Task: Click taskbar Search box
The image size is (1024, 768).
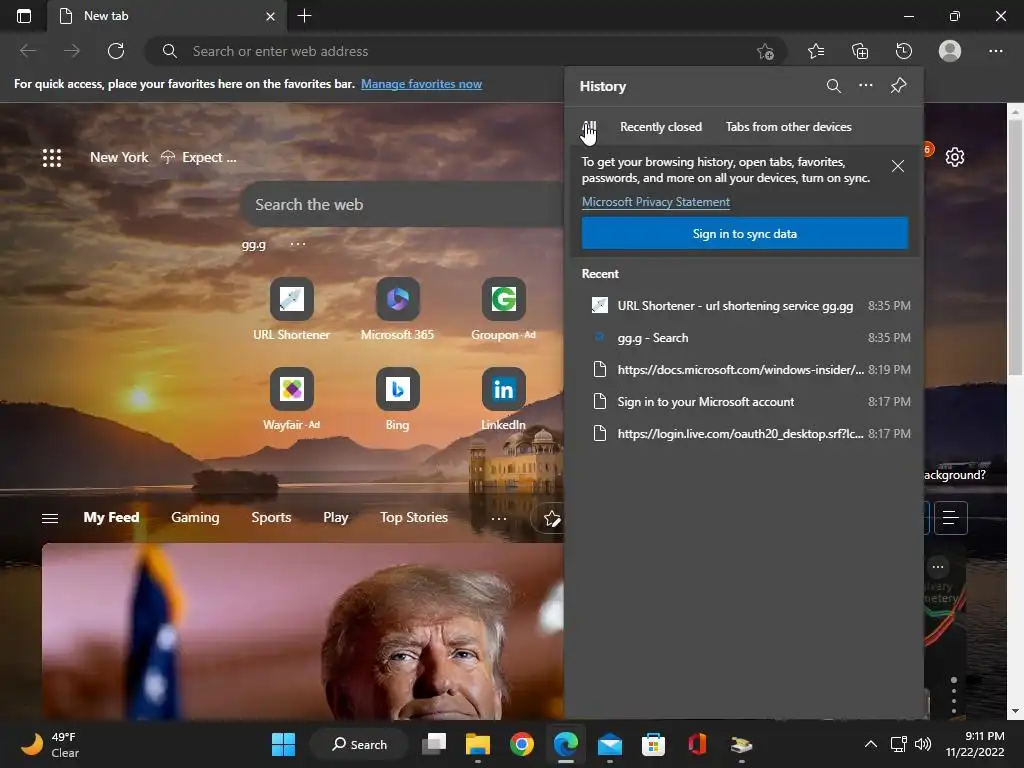Action: (x=359, y=744)
